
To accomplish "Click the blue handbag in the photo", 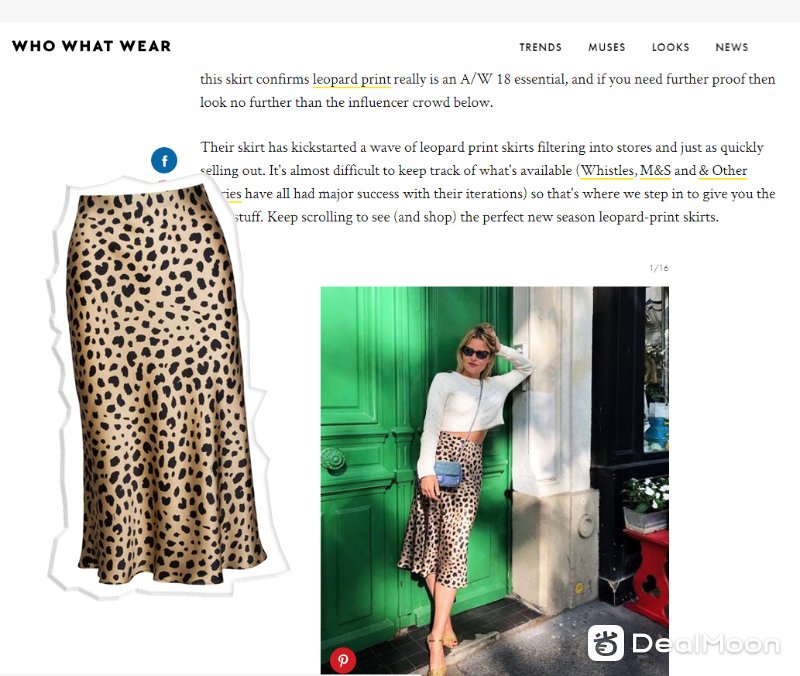I will (x=448, y=473).
